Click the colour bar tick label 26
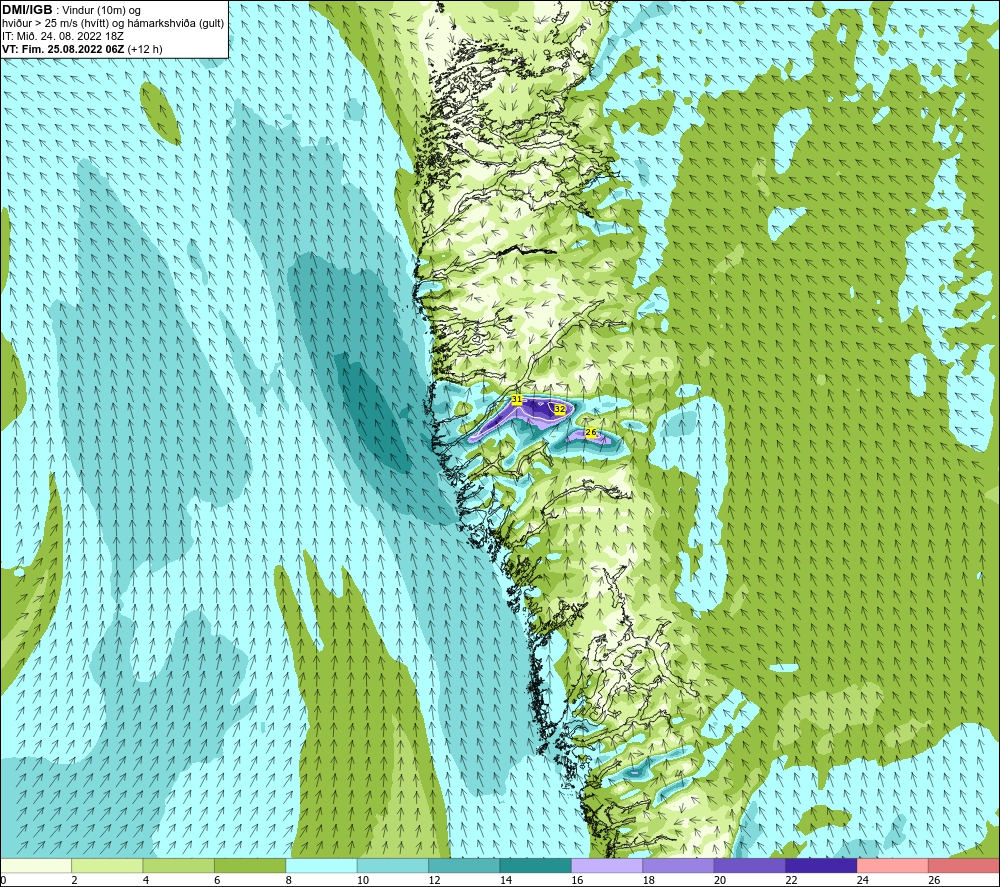Viewport: 1000px width, 887px height. pos(934,880)
